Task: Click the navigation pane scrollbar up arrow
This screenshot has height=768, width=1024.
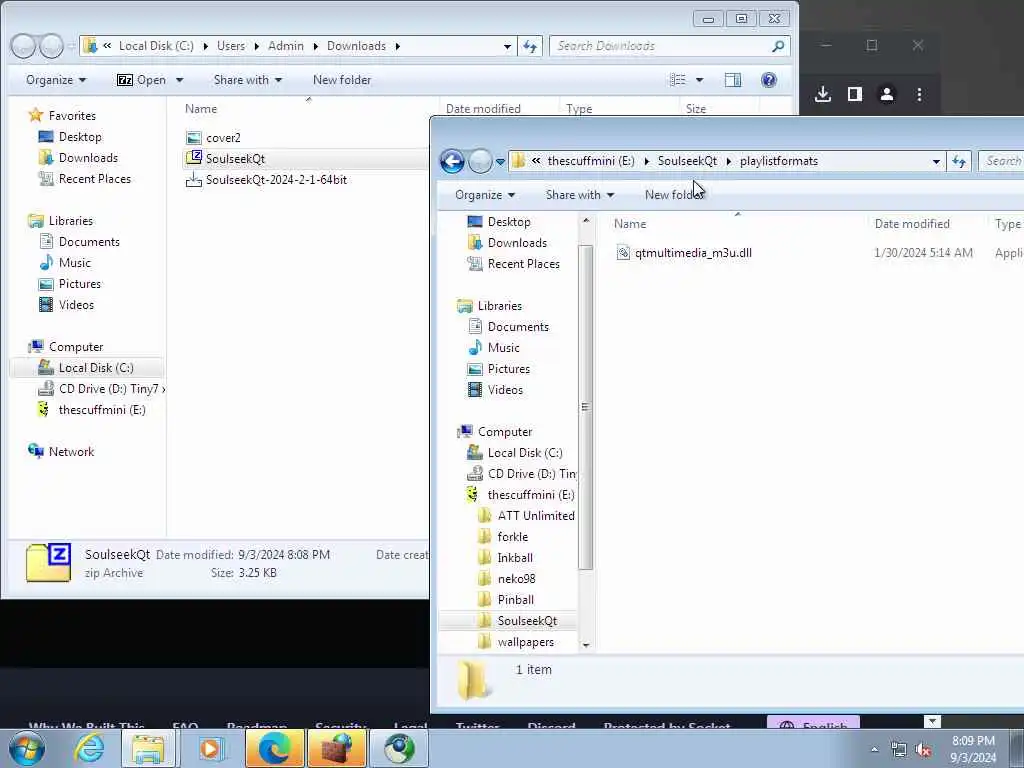Action: (586, 221)
